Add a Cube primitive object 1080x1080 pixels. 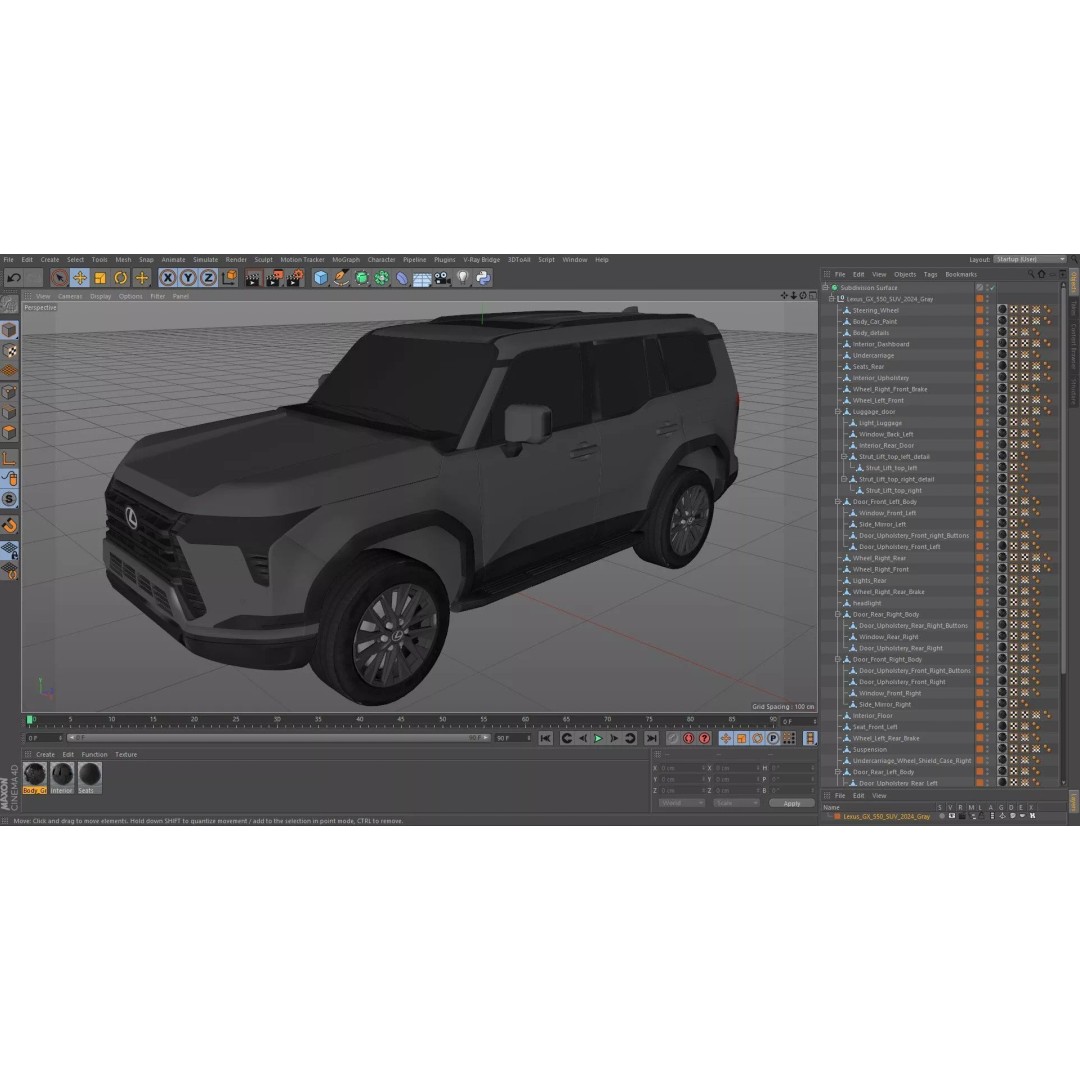click(x=320, y=278)
